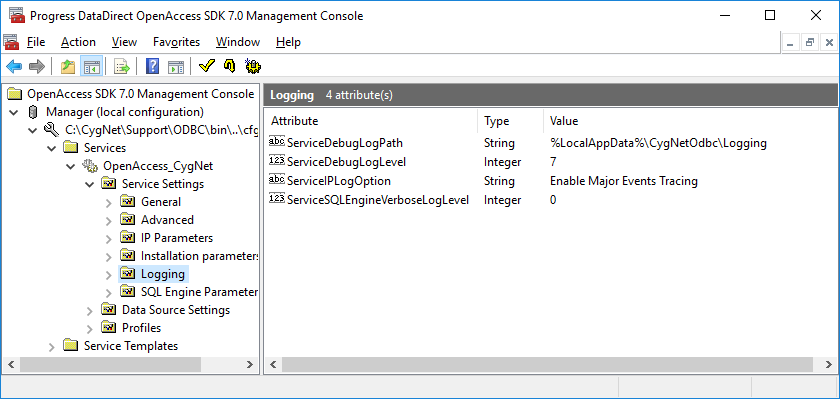The width and height of the screenshot is (840, 399).
Task: Open the Window menu
Action: [x=238, y=42]
